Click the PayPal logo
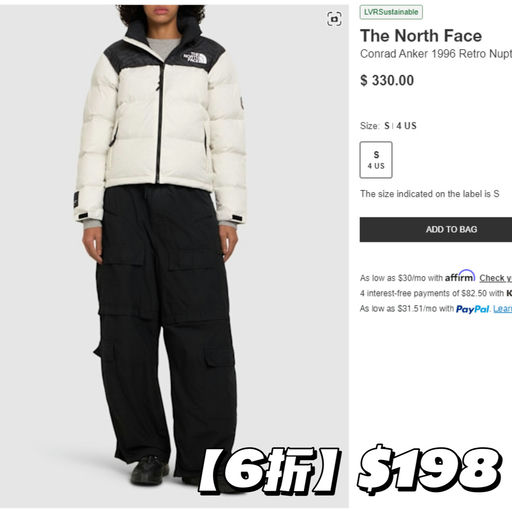Image resolution: width=512 pixels, height=512 pixels. click(473, 309)
